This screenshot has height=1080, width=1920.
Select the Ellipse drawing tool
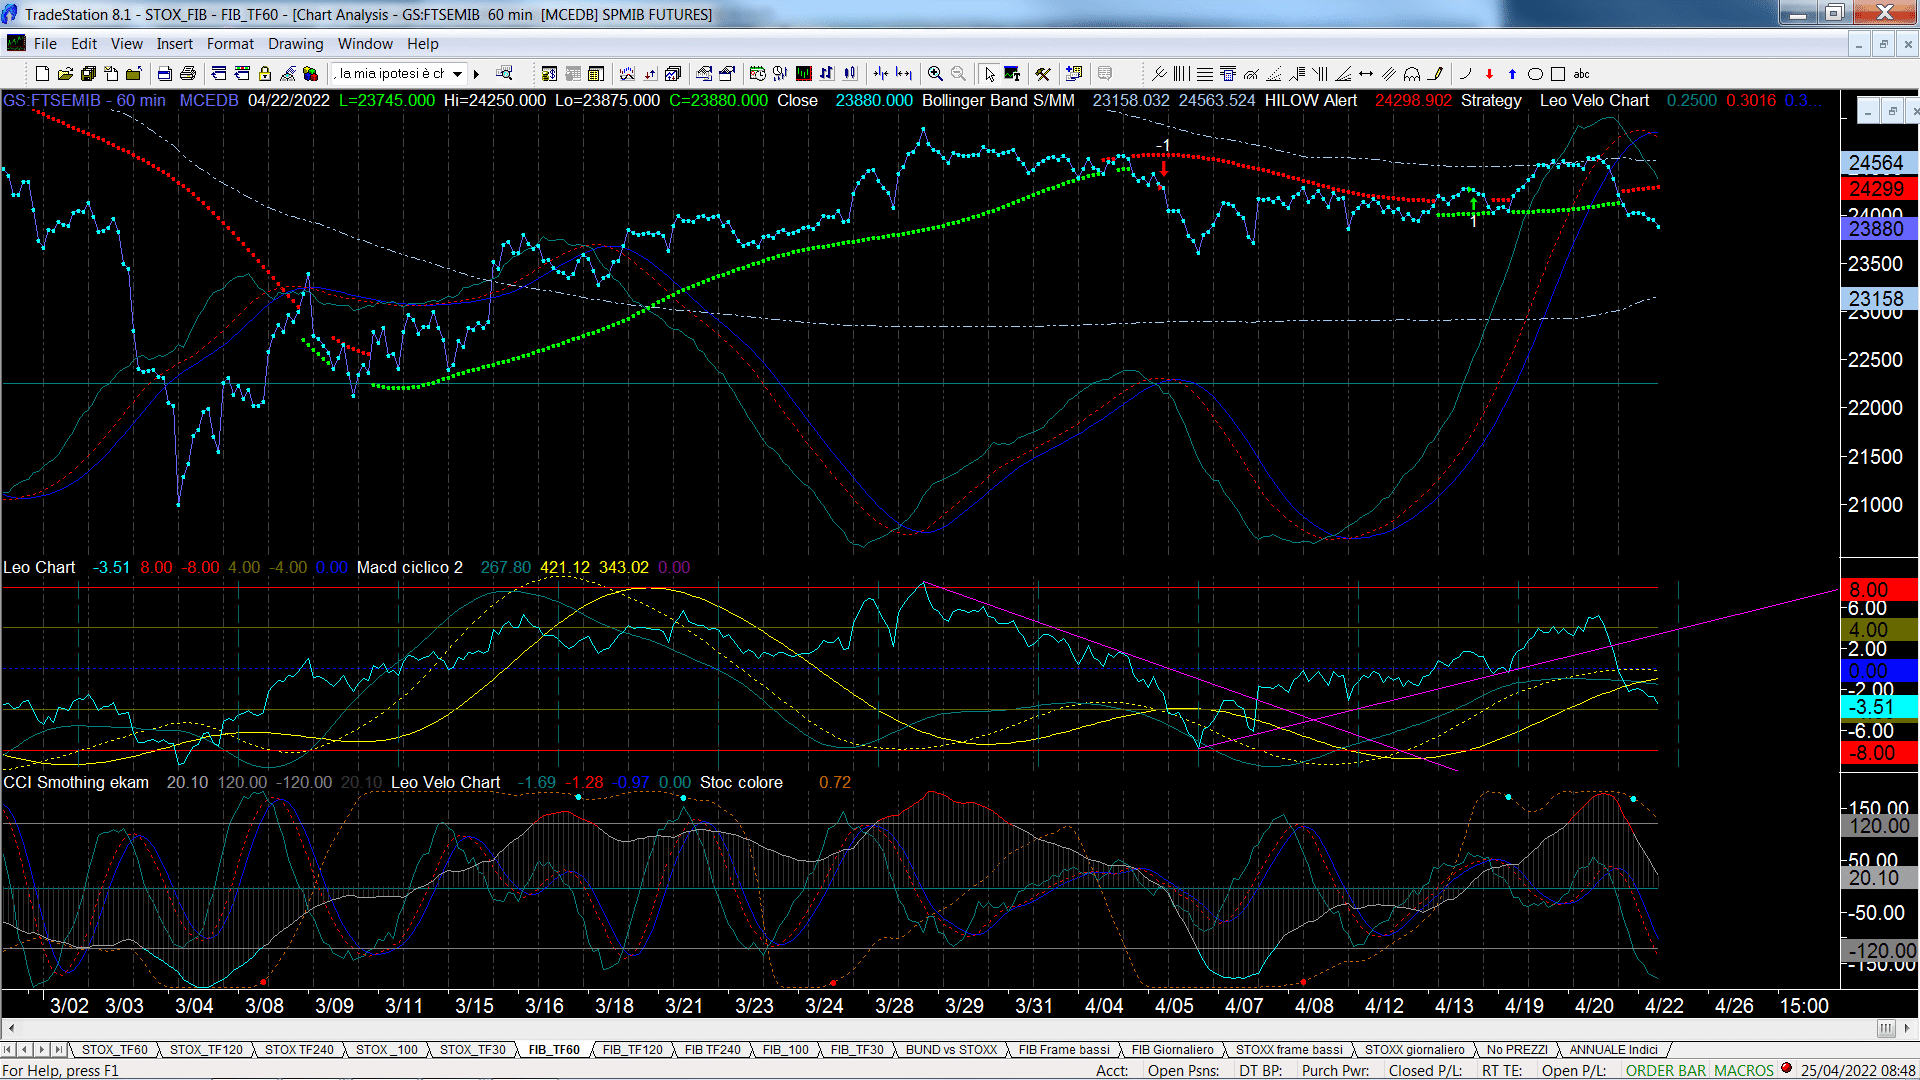pos(1535,74)
